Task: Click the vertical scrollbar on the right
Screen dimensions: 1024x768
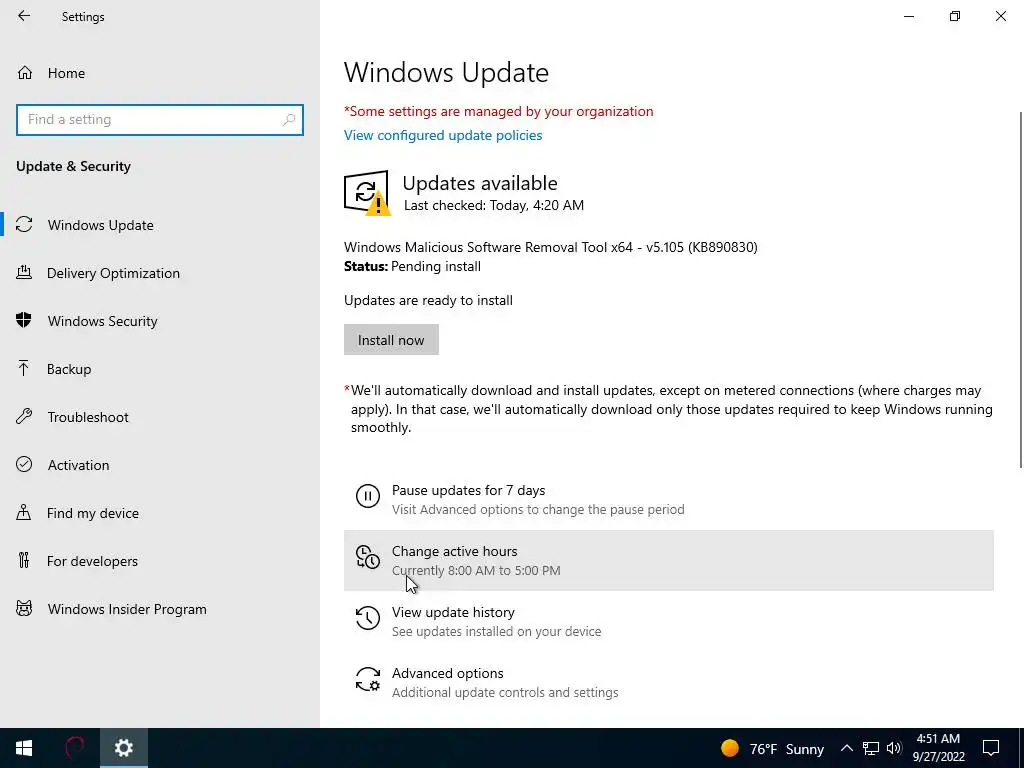Action: (1020, 289)
